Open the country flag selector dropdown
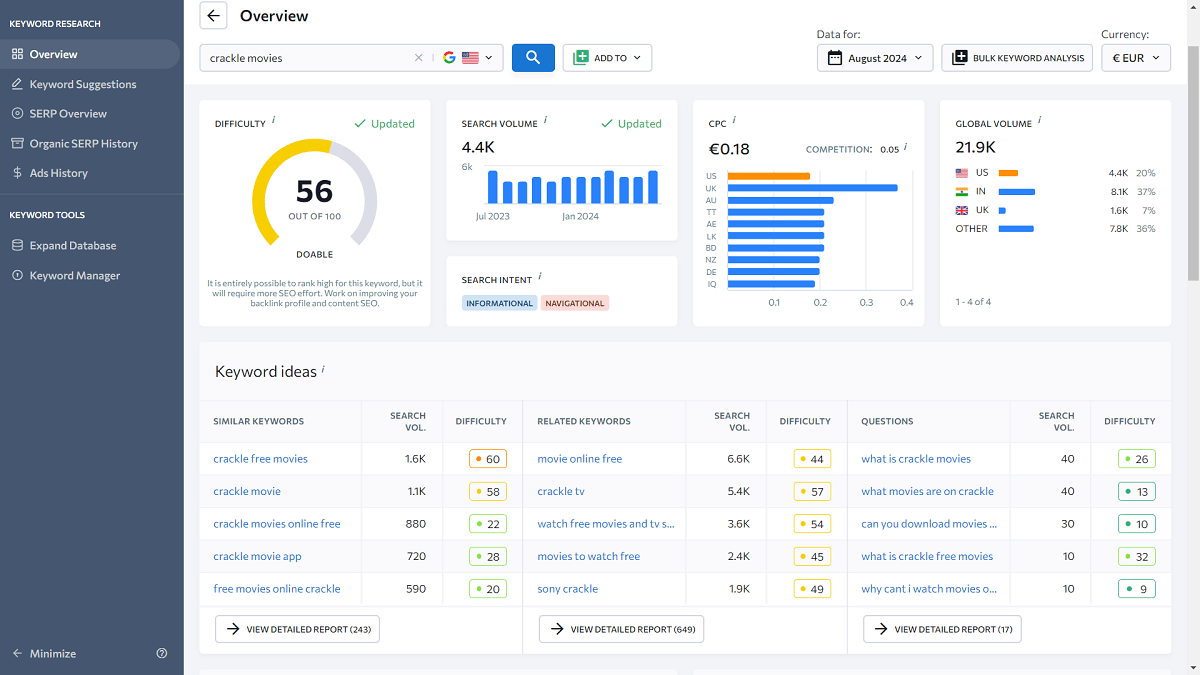This screenshot has width=1200, height=675. coord(469,58)
